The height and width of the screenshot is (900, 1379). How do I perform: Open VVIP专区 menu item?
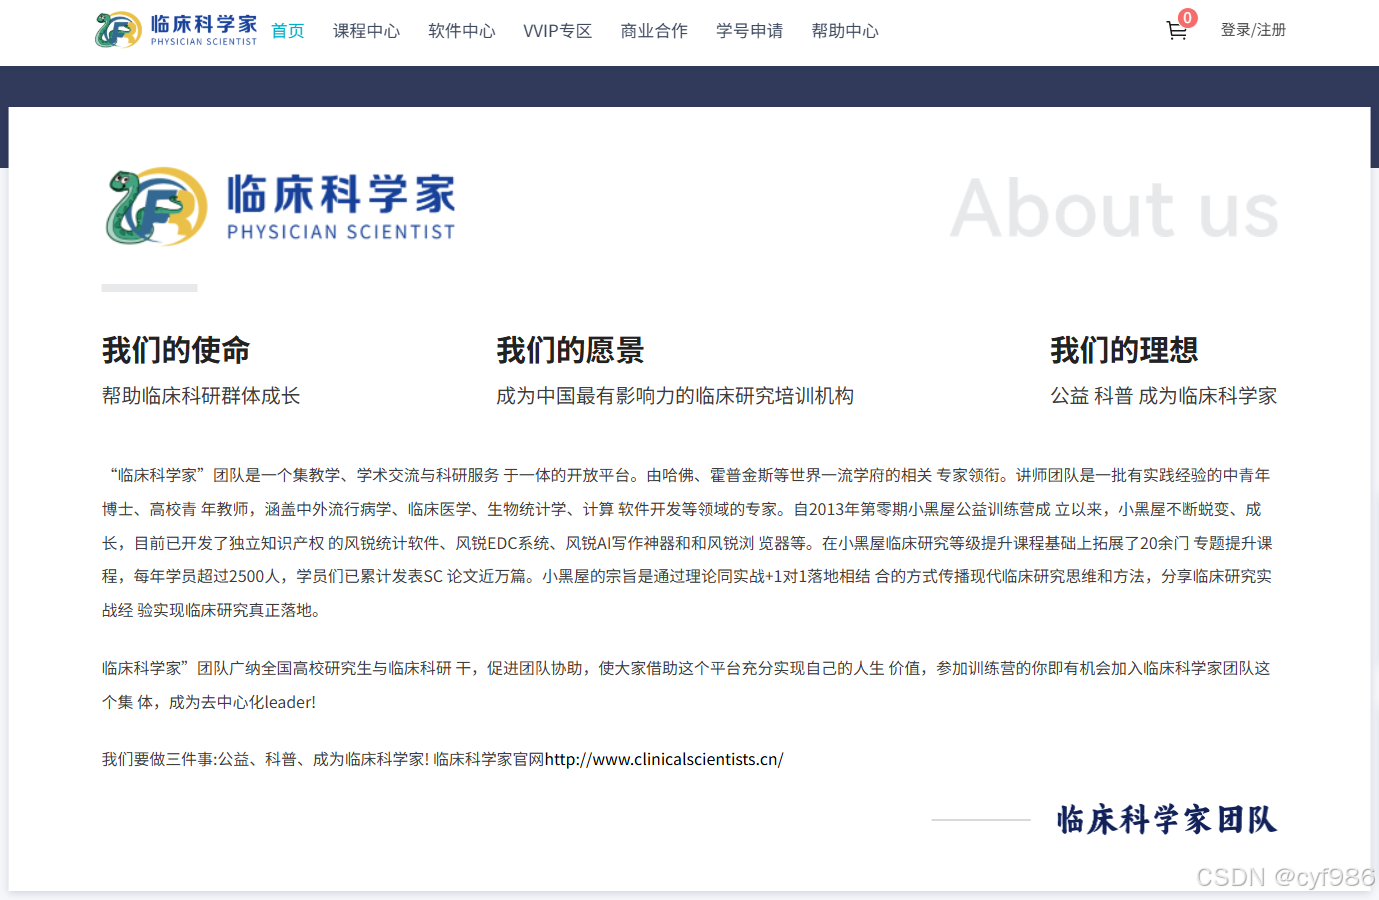[x=558, y=31]
